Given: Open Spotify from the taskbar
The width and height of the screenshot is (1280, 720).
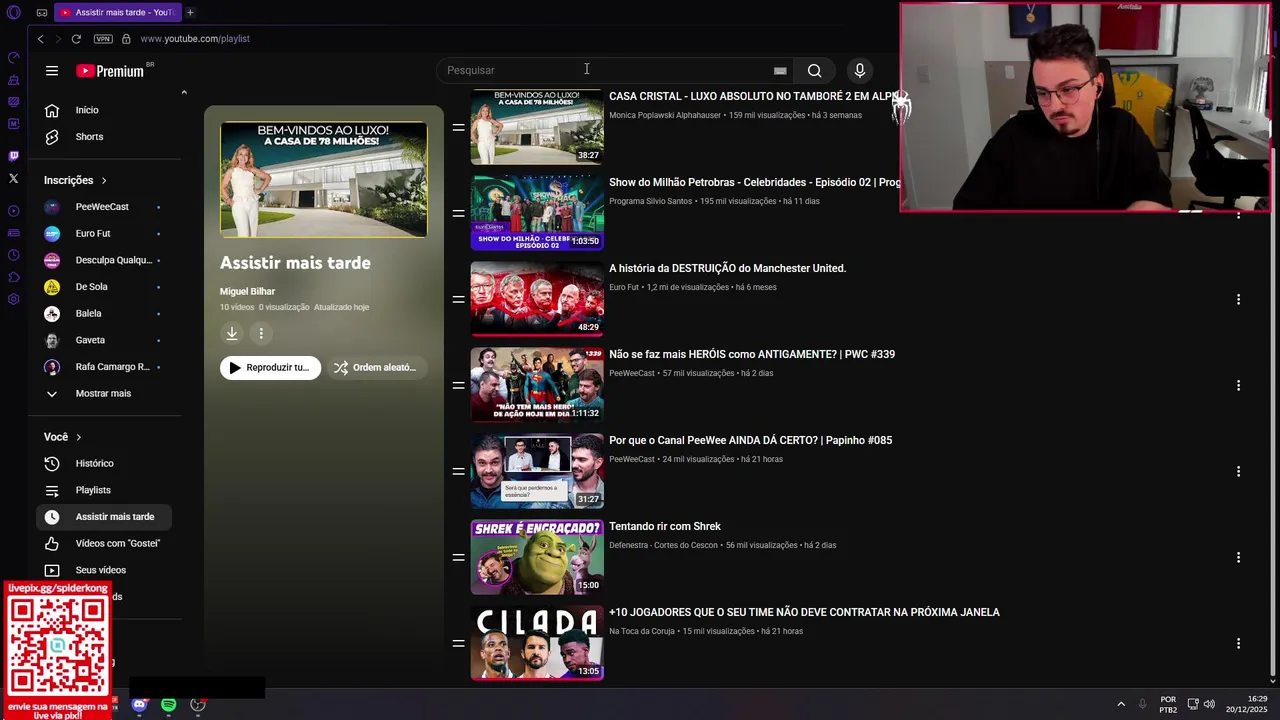Looking at the screenshot, I should [x=169, y=705].
